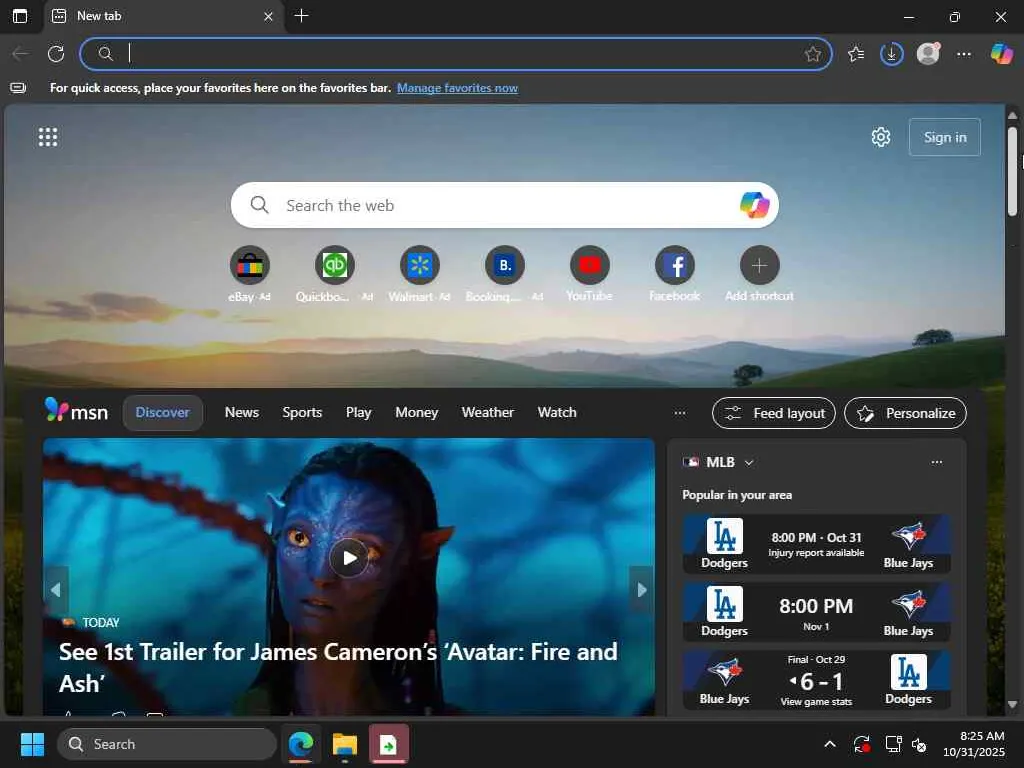Click the Windows taskbar Search box
The height and width of the screenshot is (768, 1024).
coord(167,744)
